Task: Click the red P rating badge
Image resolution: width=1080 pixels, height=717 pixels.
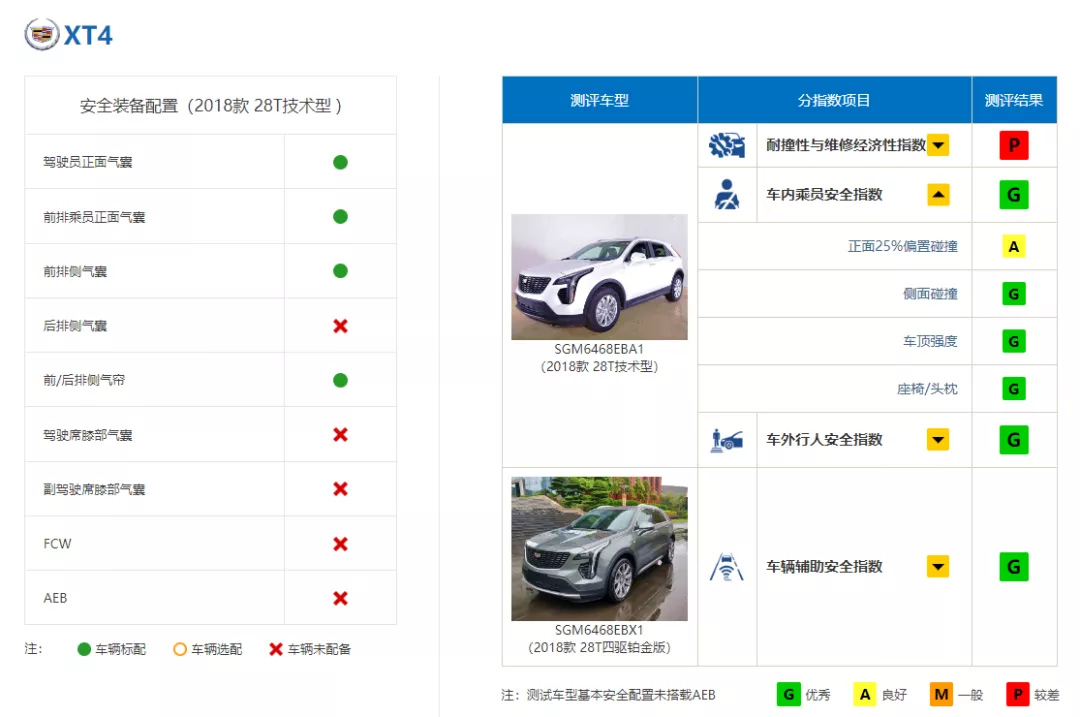Action: [1013, 145]
